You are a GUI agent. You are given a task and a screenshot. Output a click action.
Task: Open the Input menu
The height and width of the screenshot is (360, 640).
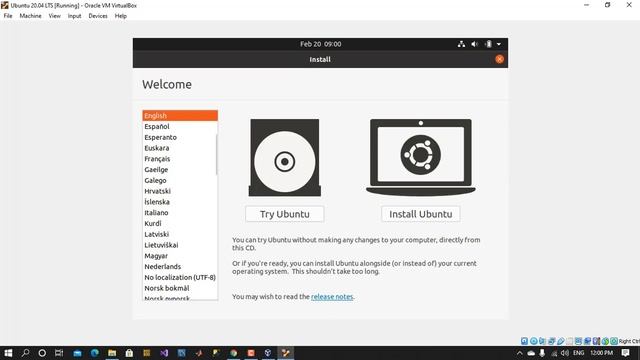(x=74, y=16)
